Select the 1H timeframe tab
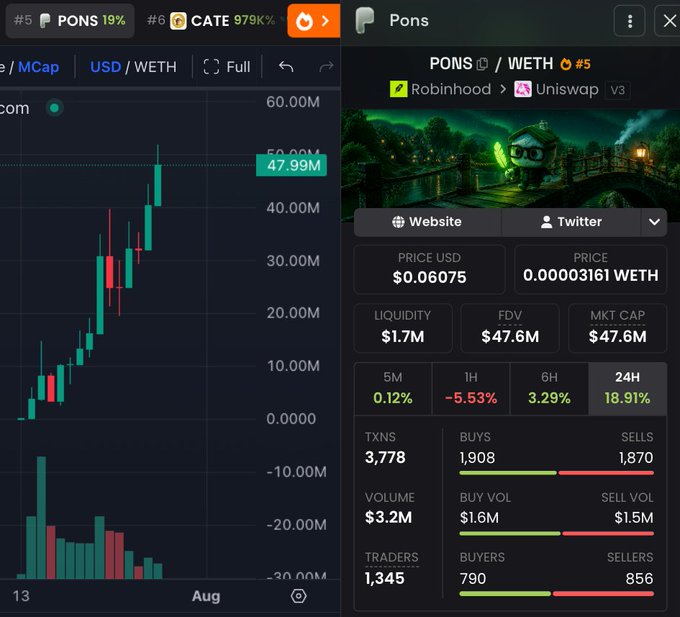This screenshot has width=680, height=617. [471, 388]
